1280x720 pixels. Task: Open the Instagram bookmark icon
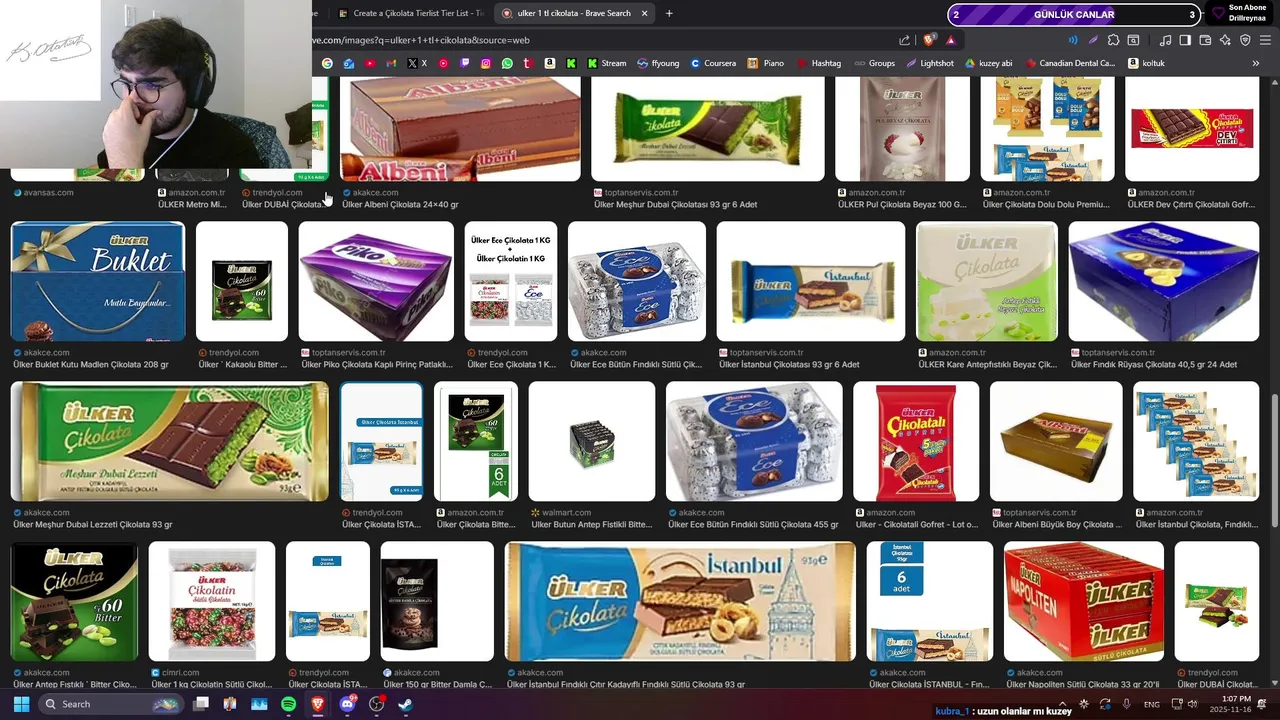point(486,63)
